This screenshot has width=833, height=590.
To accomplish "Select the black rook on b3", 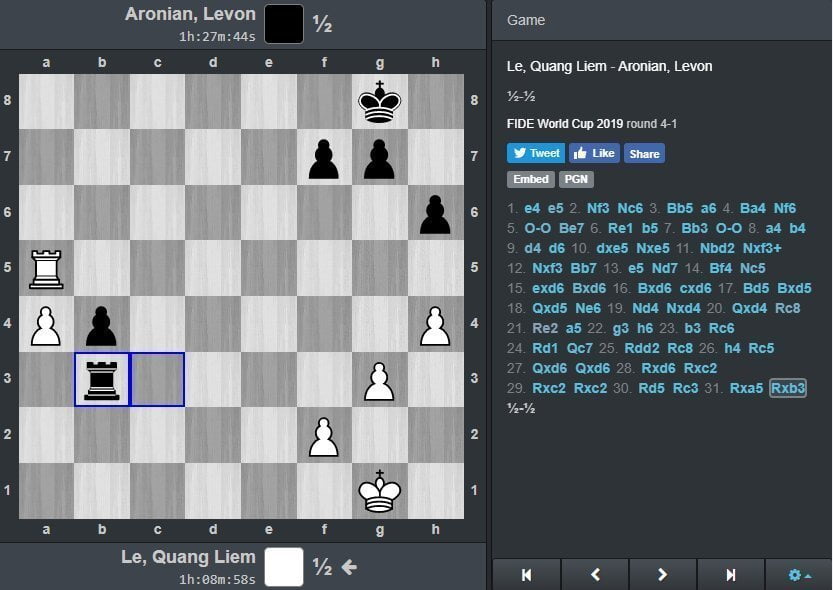I will 102,380.
